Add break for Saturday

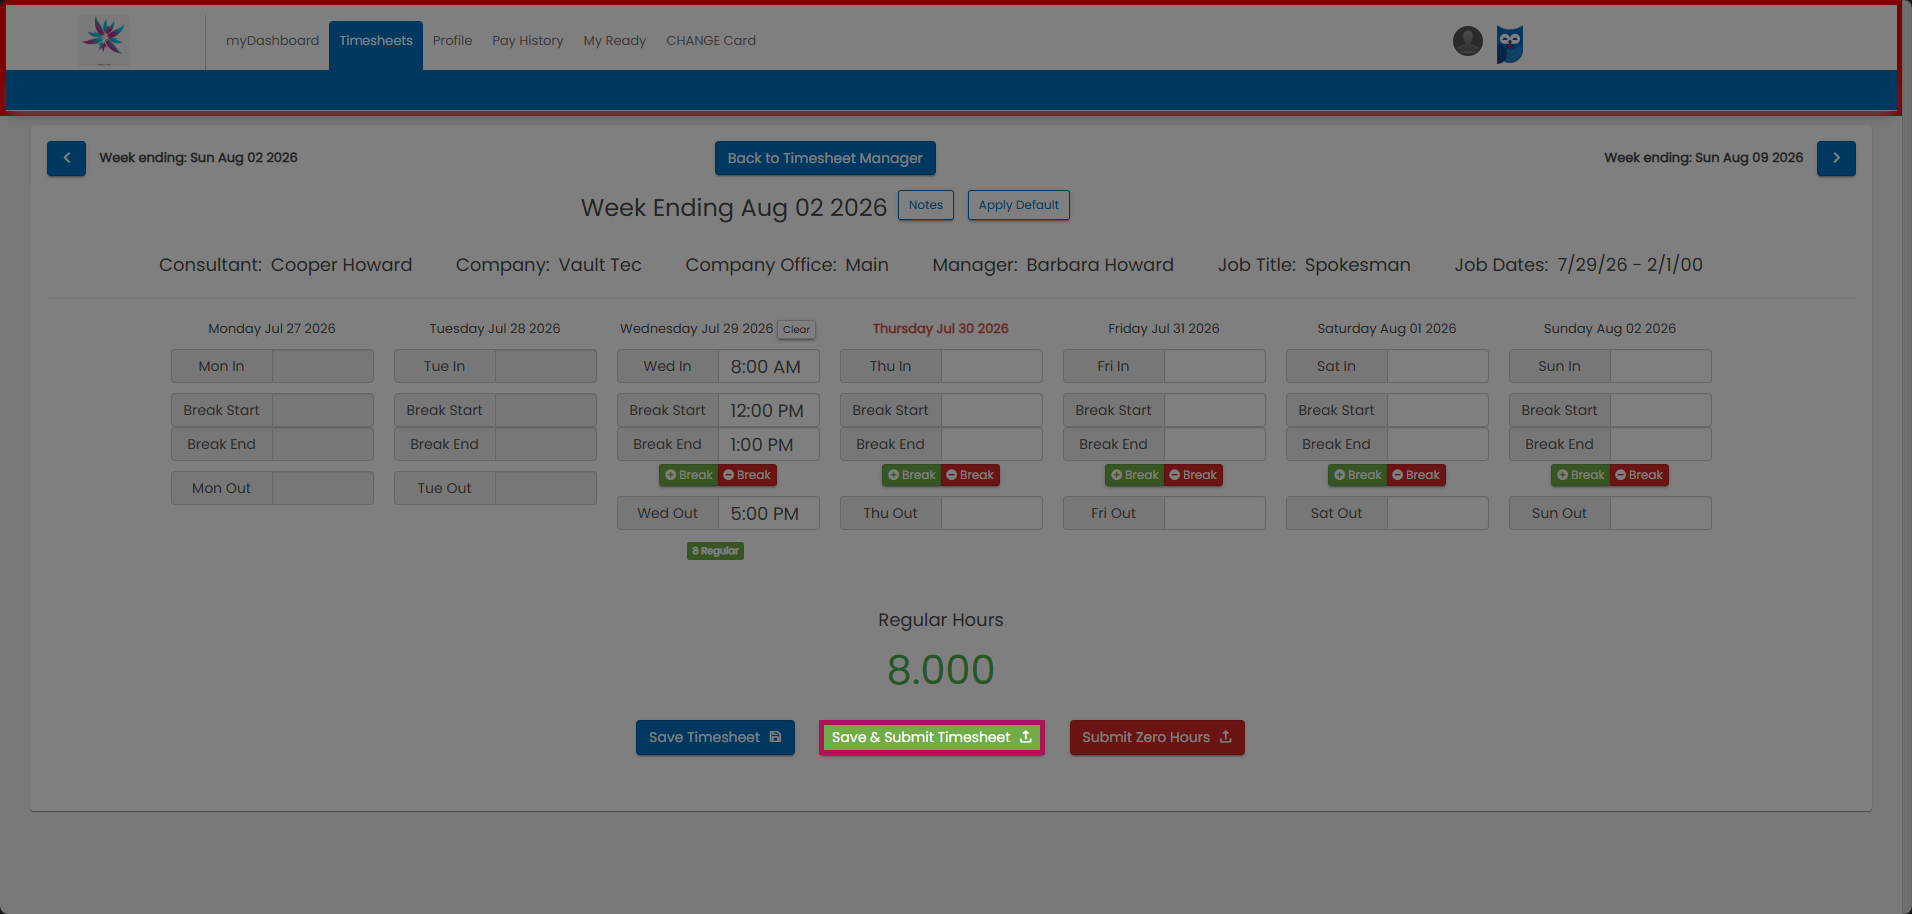point(1358,475)
